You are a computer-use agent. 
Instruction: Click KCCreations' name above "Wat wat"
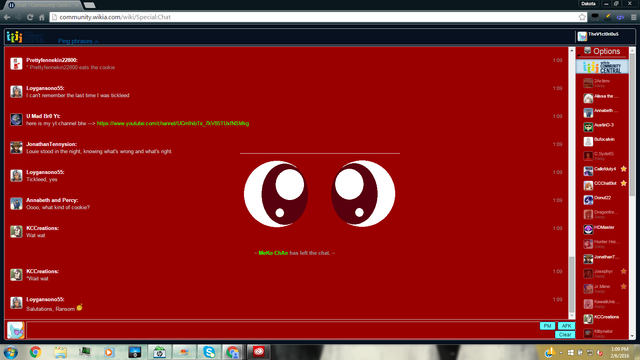(x=42, y=228)
